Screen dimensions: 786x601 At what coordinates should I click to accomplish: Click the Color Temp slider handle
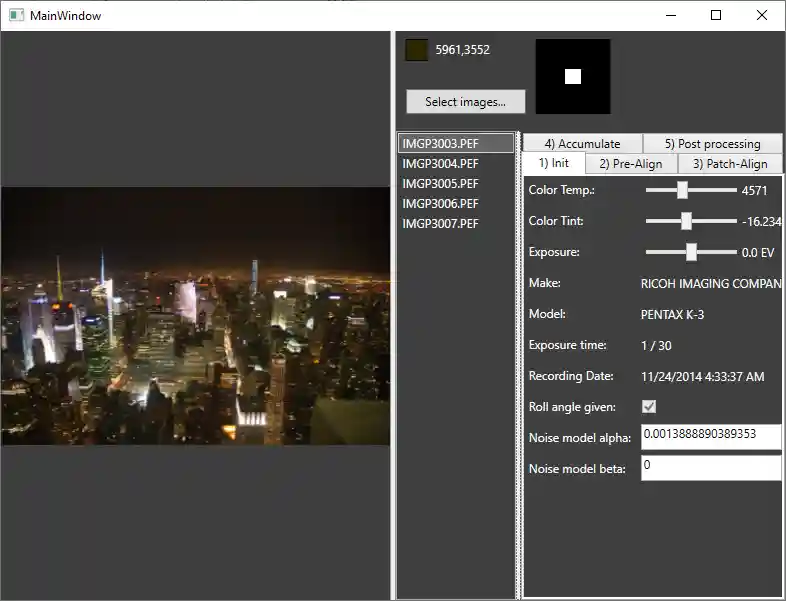click(682, 190)
